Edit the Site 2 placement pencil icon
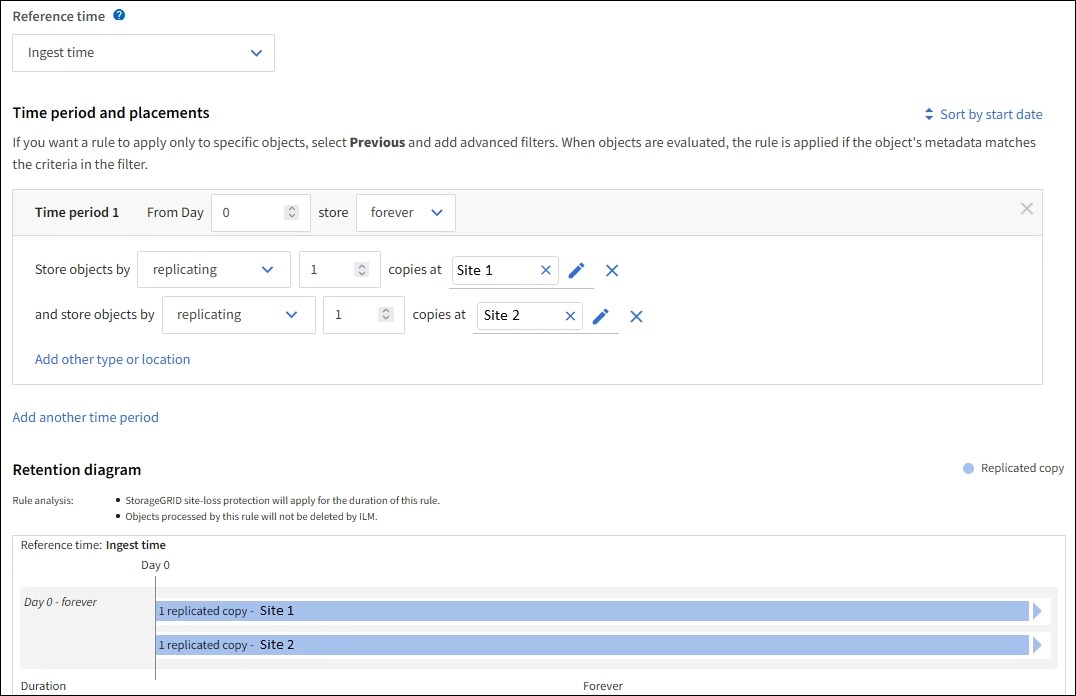1076x696 pixels. 600,316
